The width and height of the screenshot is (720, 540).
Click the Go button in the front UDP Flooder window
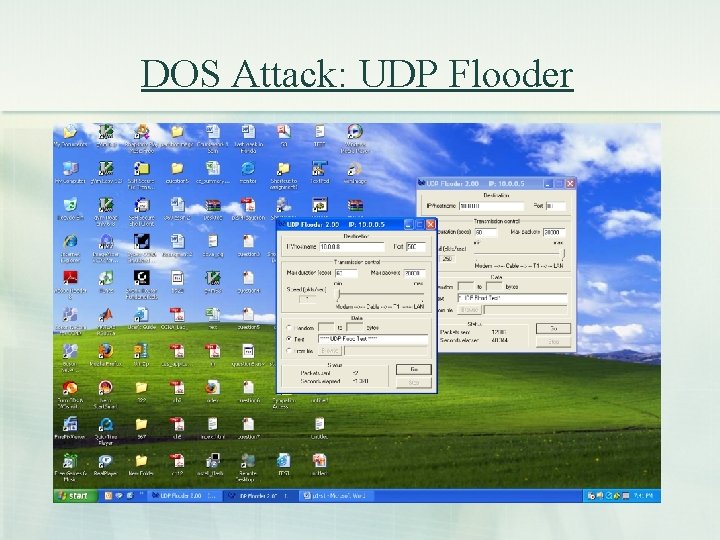pyautogui.click(x=414, y=369)
